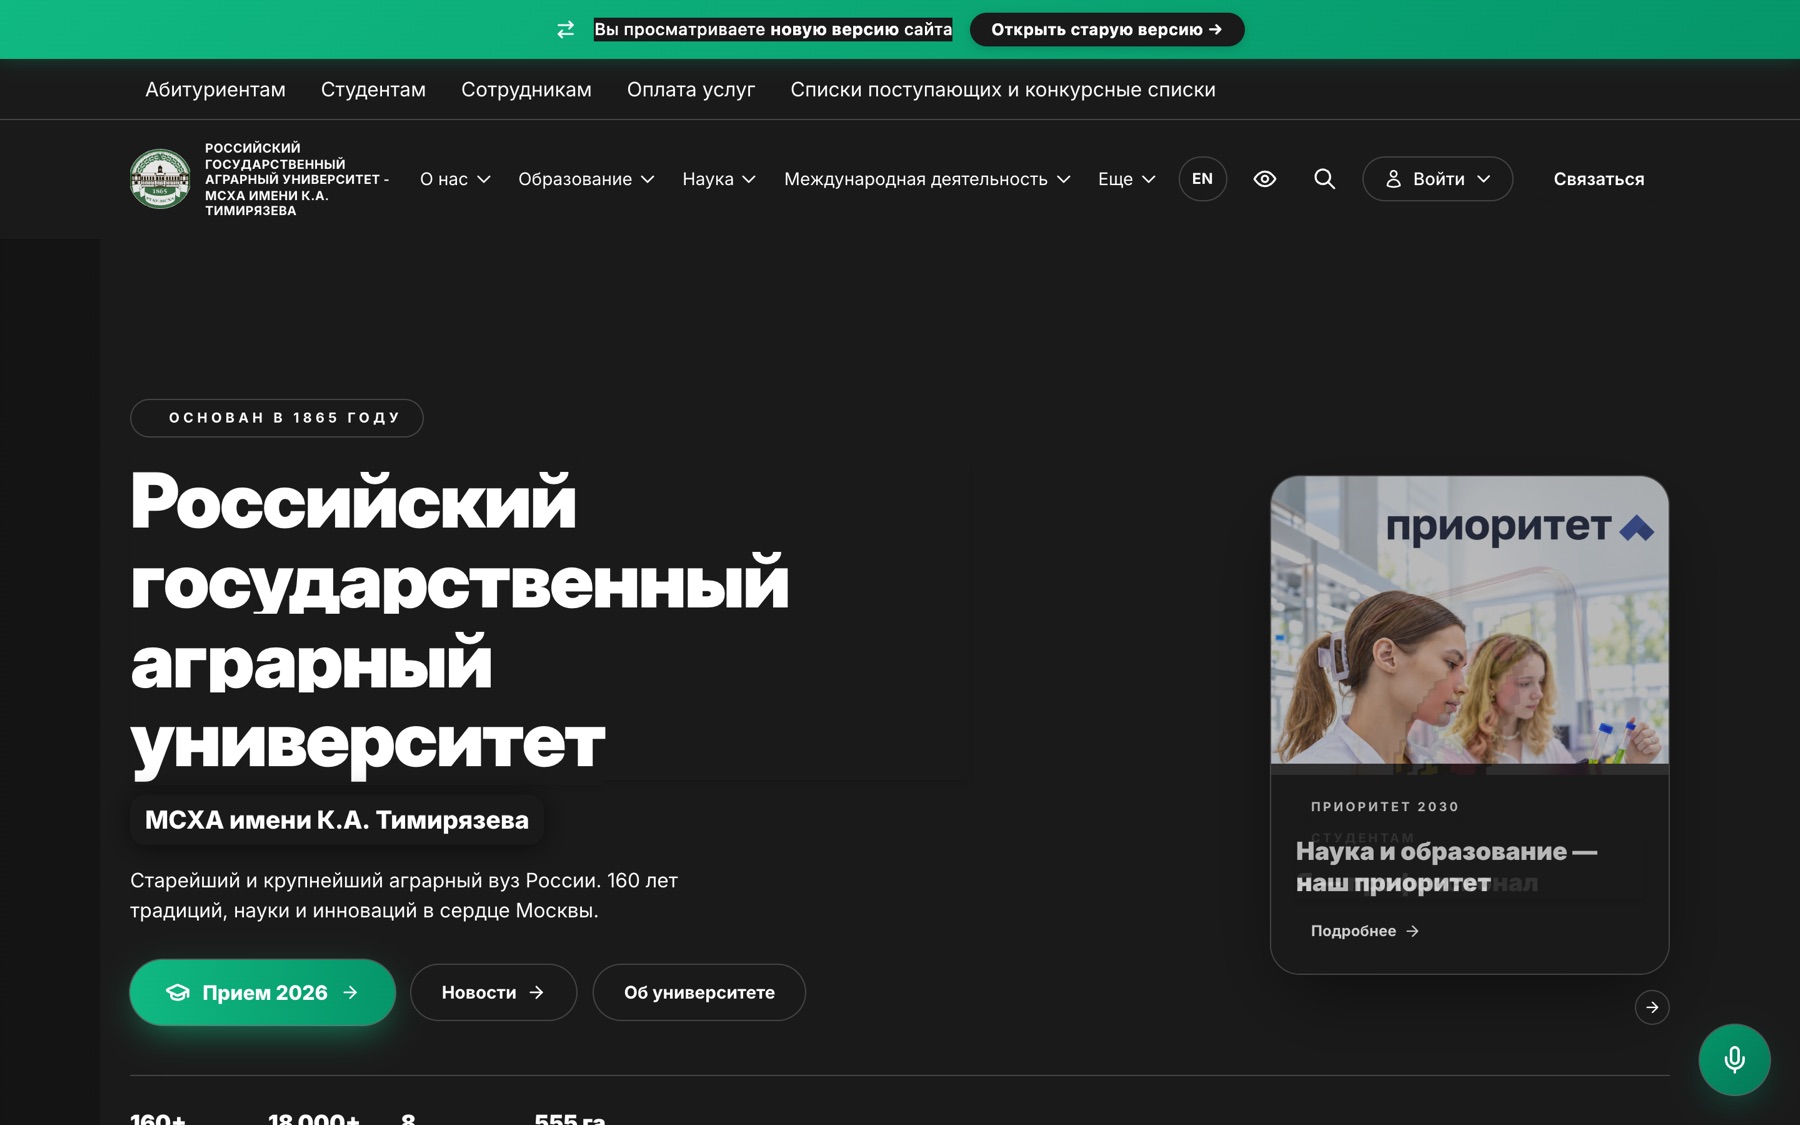Open the Оплата услуг menu item
The height and width of the screenshot is (1125, 1800).
[x=691, y=90]
